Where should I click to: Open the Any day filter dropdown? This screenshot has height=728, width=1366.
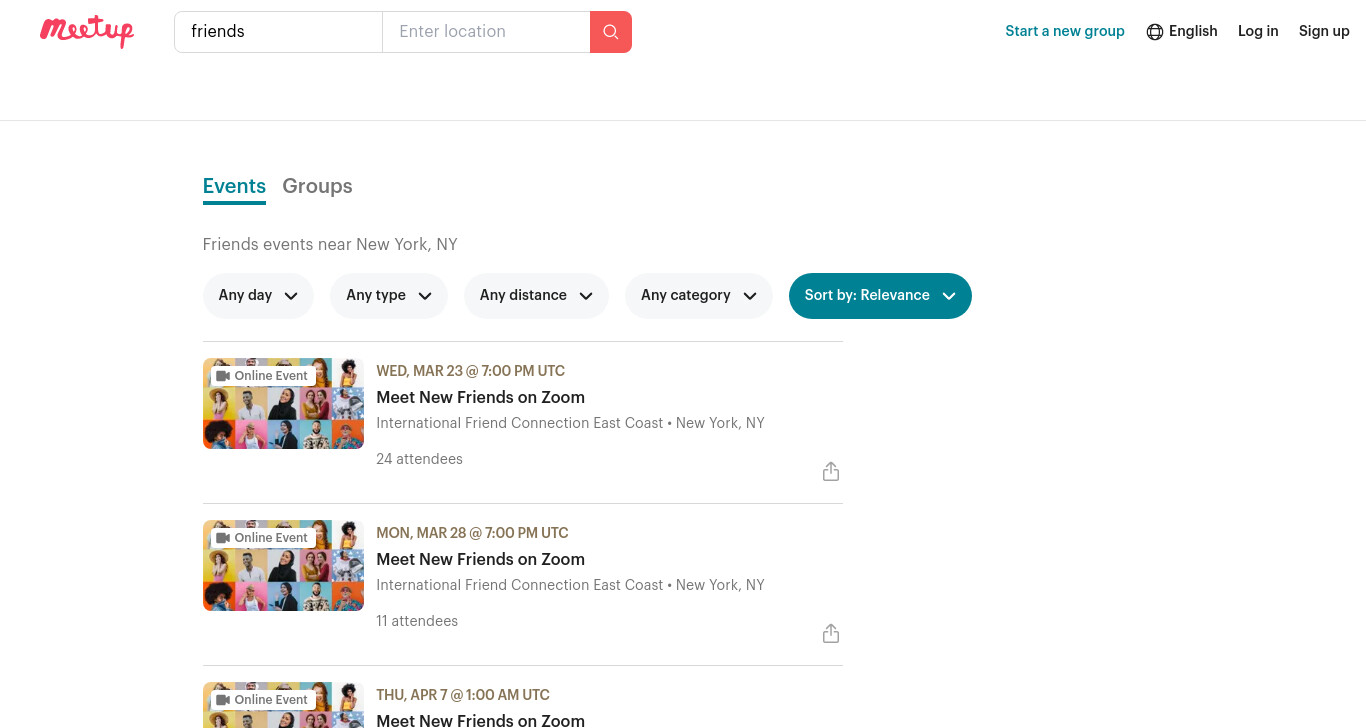[x=258, y=296]
